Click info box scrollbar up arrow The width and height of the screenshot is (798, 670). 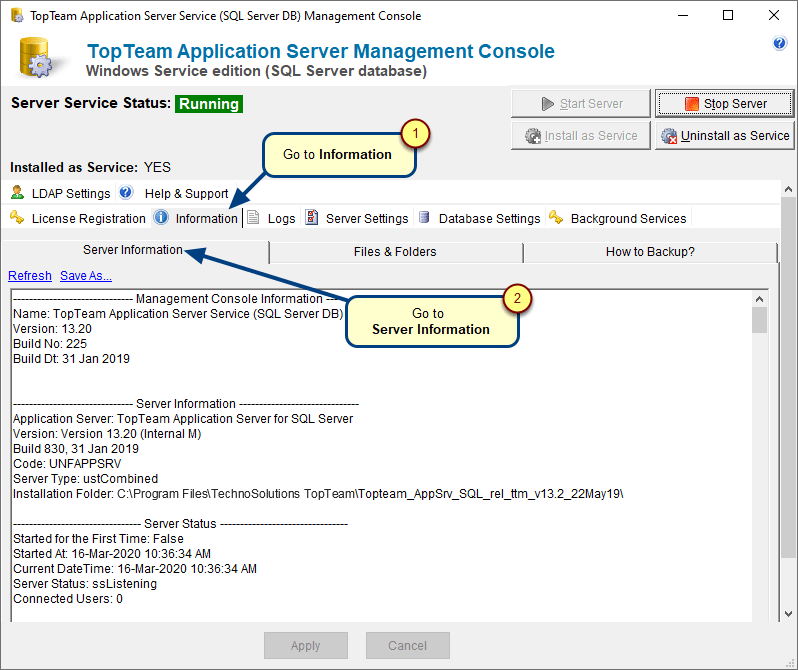click(759, 299)
